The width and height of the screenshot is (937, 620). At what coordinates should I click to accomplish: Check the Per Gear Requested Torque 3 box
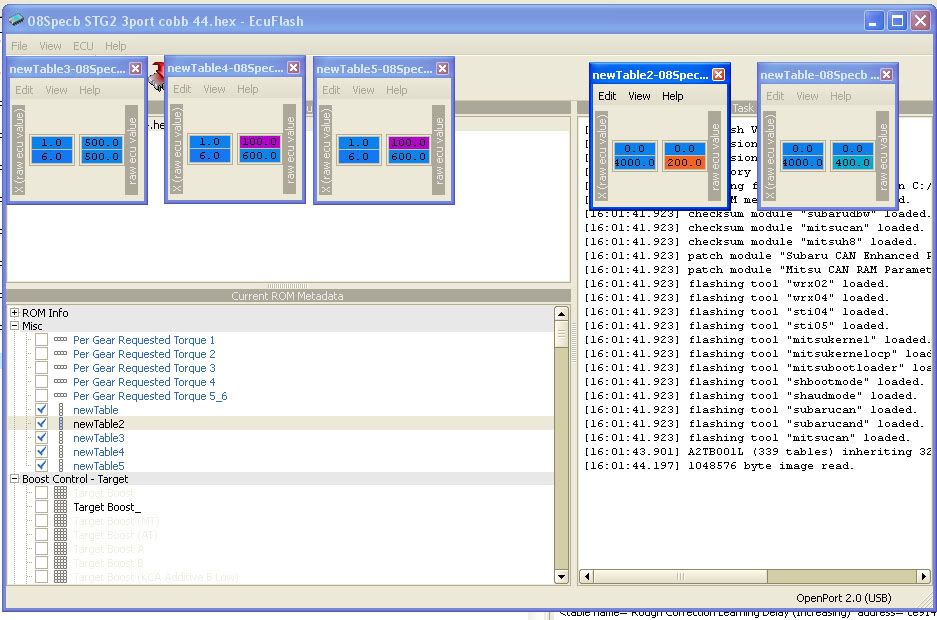coord(41,368)
